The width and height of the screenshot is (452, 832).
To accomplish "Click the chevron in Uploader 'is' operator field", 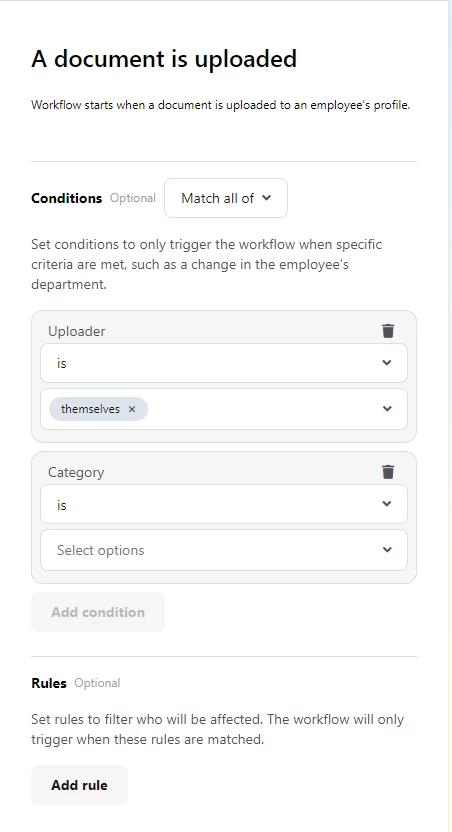I will pyautogui.click(x=387, y=363).
